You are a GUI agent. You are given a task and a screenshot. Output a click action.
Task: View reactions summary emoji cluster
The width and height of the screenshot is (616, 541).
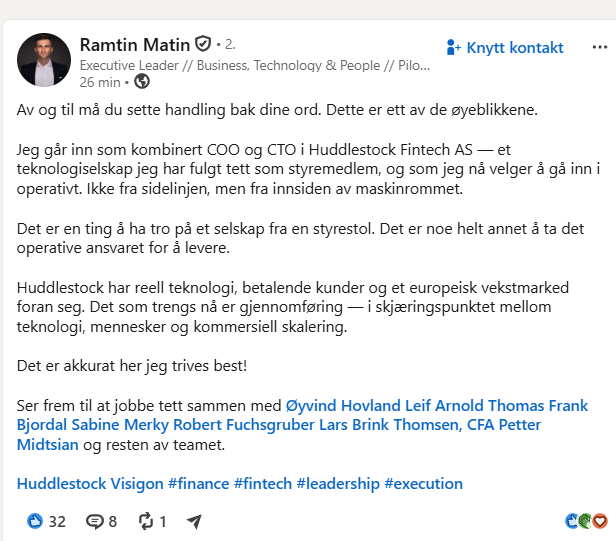[586, 521]
